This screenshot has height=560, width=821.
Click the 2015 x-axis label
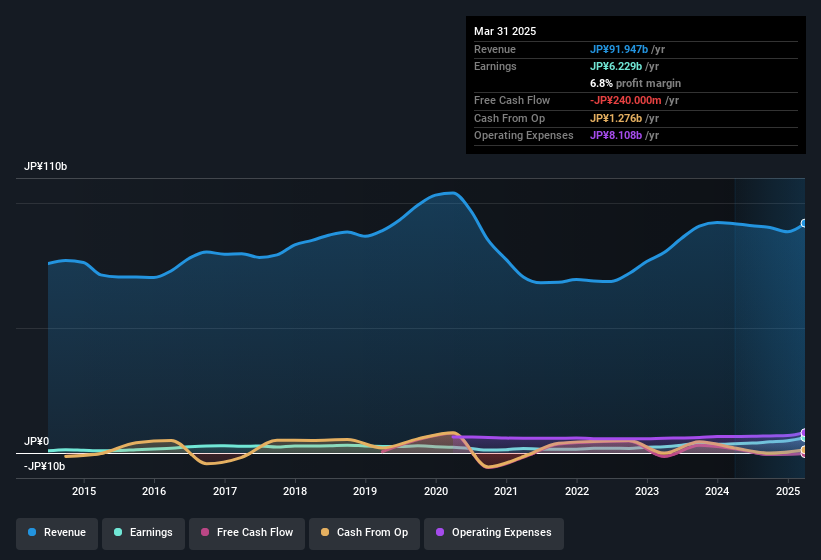[84, 491]
